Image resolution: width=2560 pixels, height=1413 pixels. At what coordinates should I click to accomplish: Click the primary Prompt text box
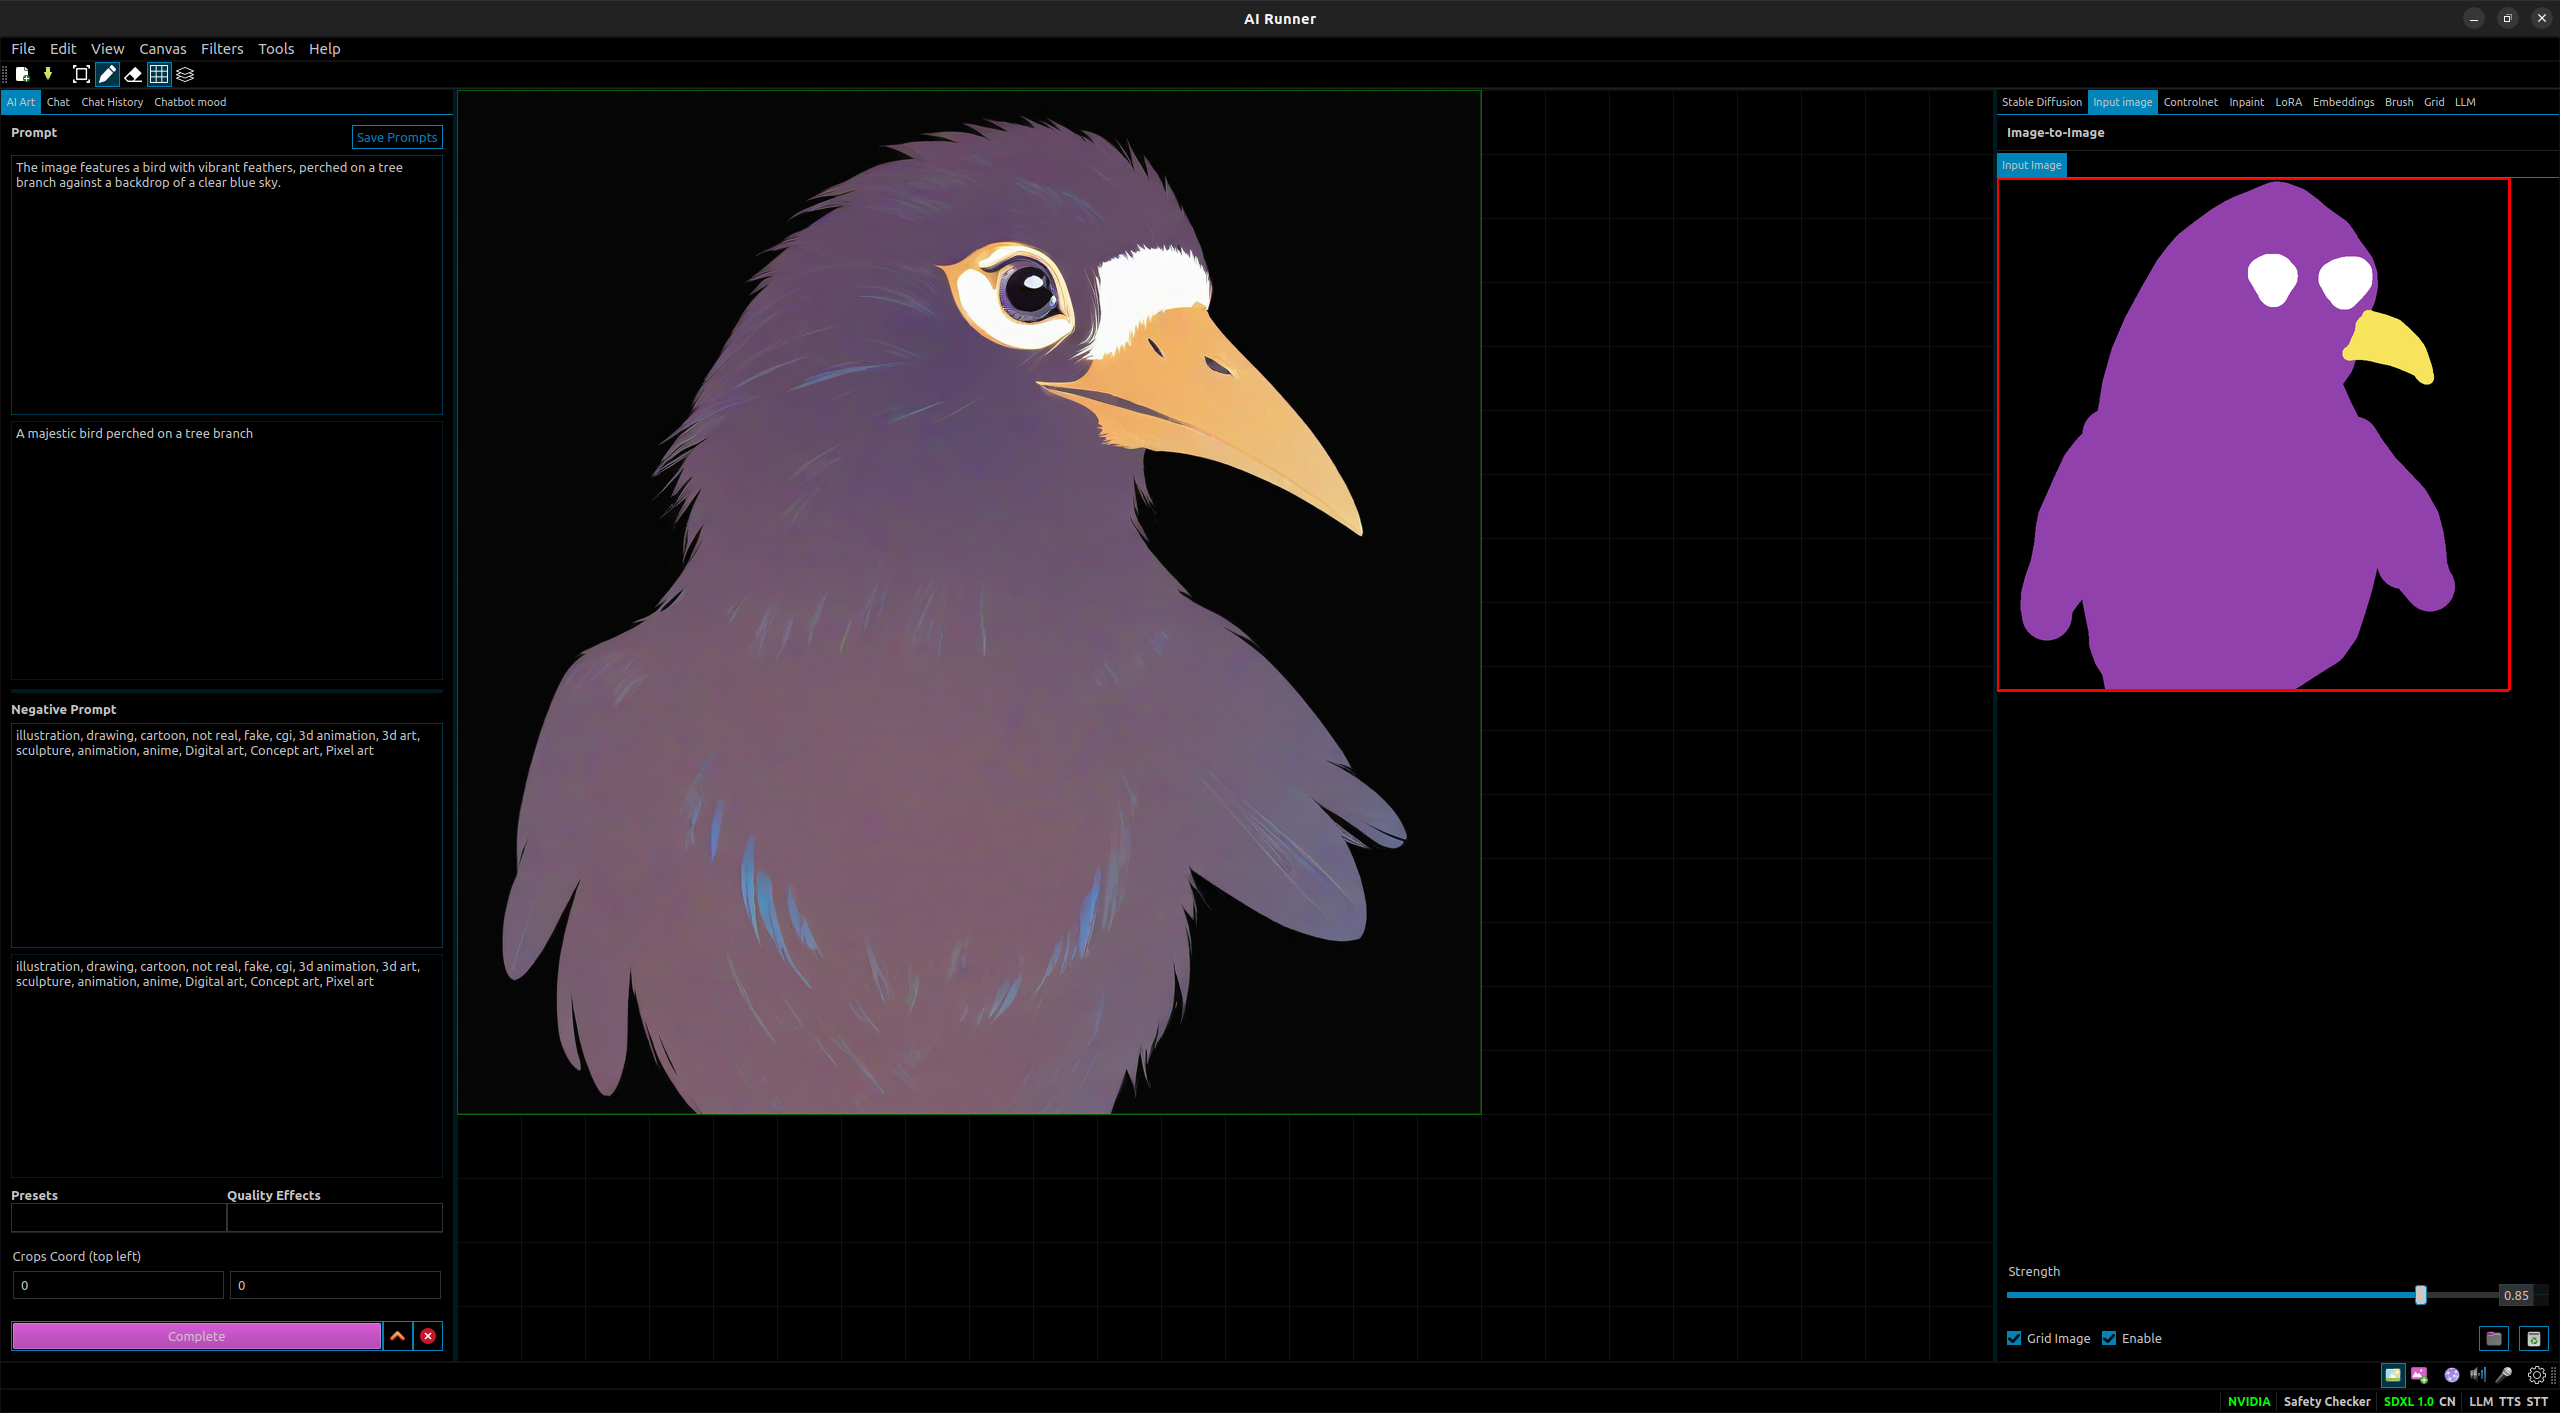coord(226,284)
